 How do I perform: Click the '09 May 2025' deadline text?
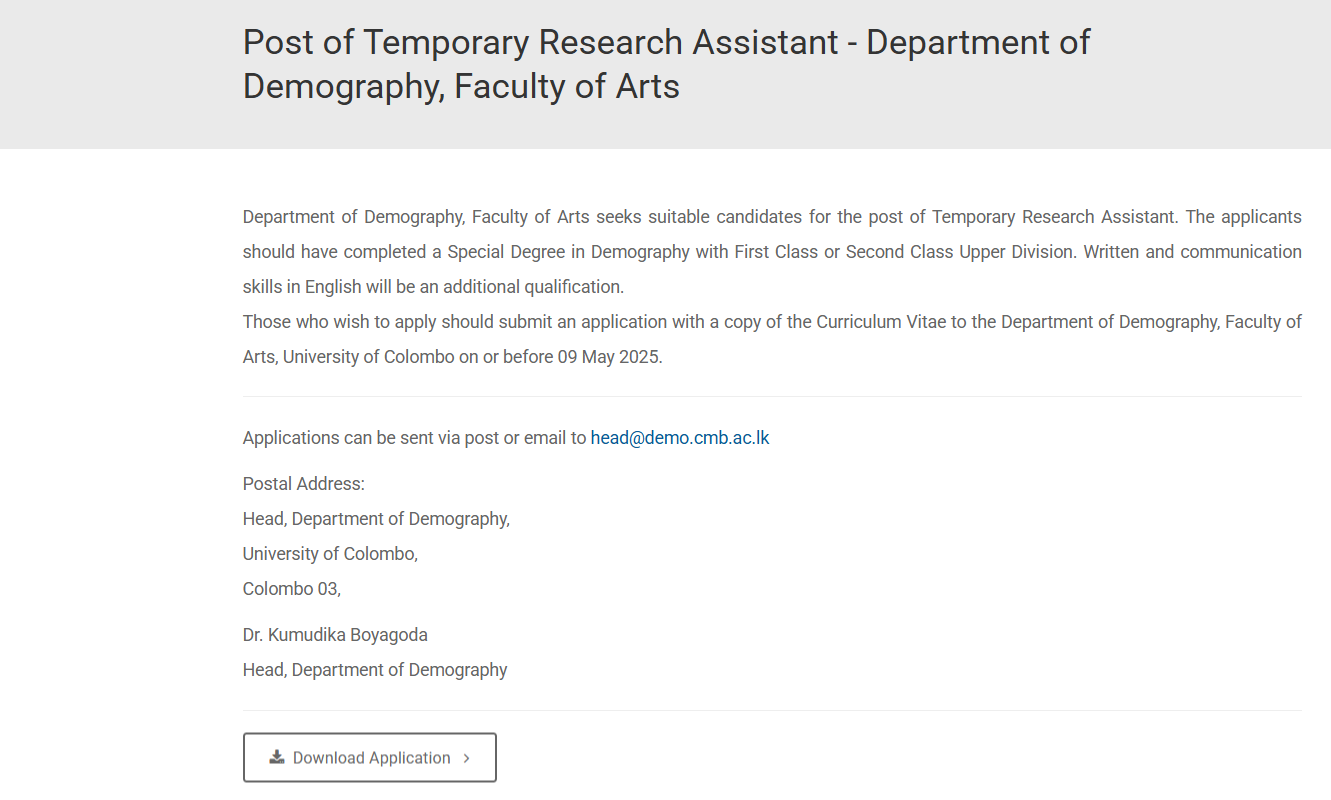[x=609, y=357]
